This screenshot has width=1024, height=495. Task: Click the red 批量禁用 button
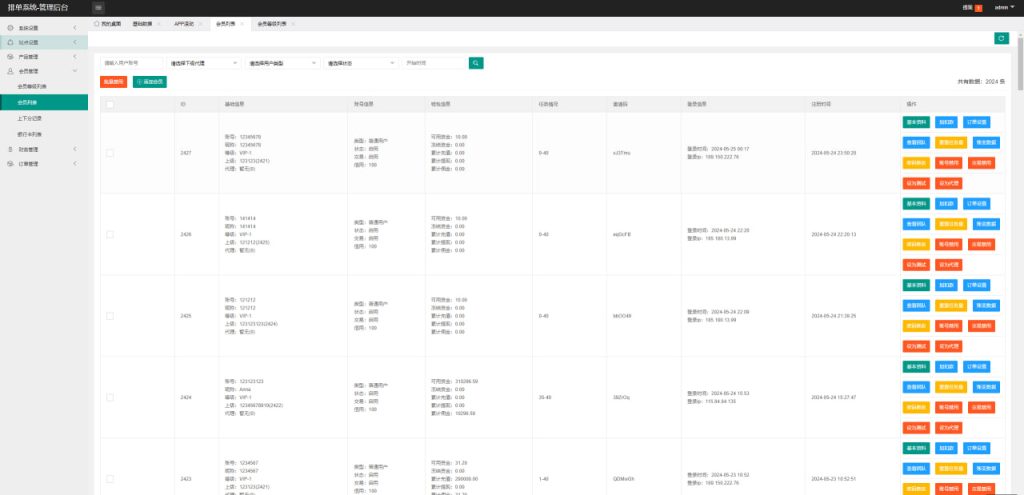[114, 82]
